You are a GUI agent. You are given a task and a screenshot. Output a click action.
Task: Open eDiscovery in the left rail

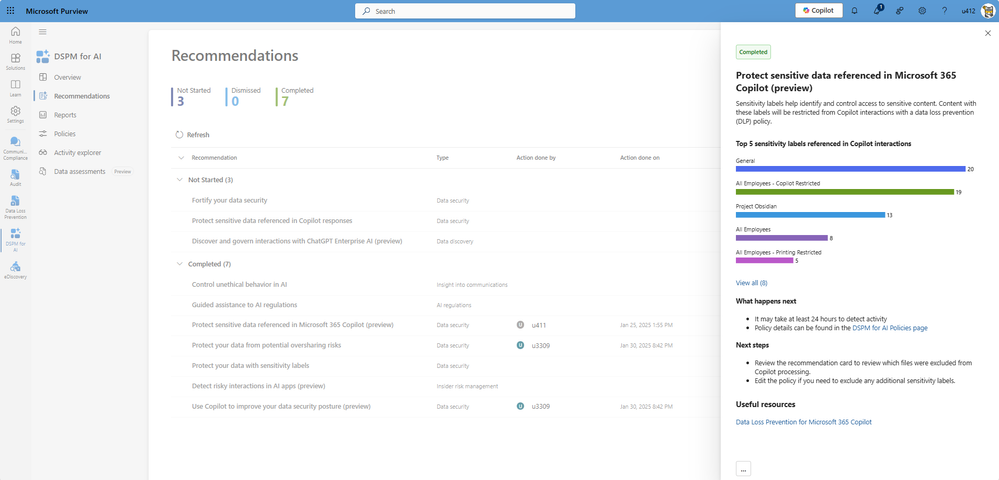pyautogui.click(x=15, y=270)
